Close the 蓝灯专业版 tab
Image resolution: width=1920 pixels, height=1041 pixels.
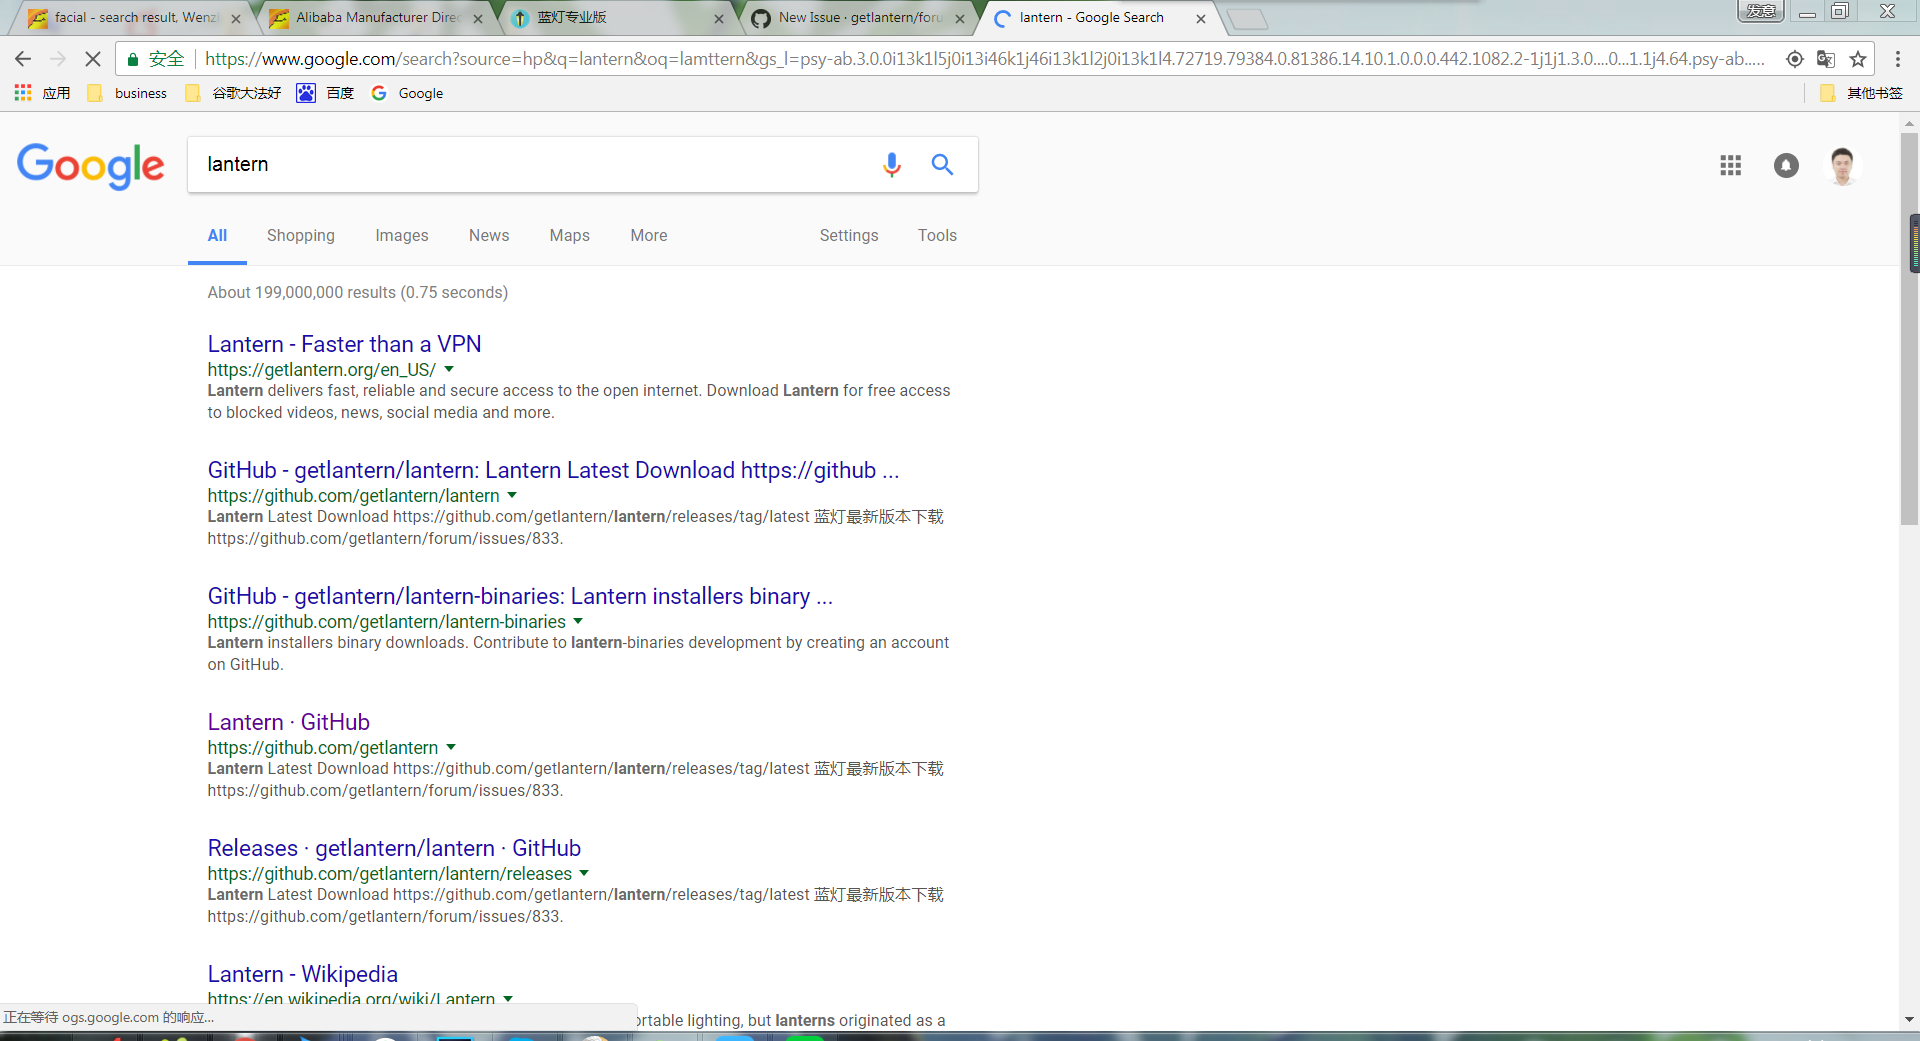pos(719,18)
